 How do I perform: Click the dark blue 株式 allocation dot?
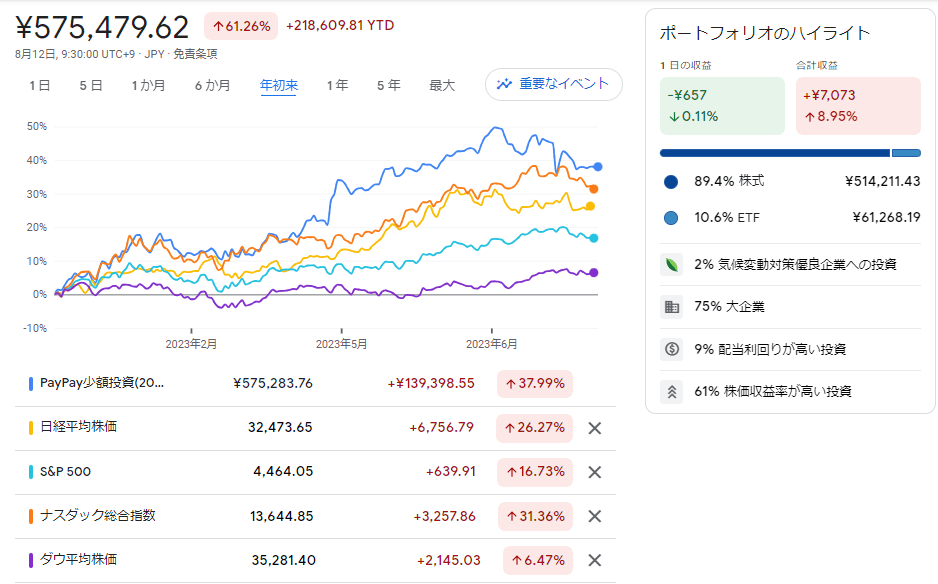671,181
